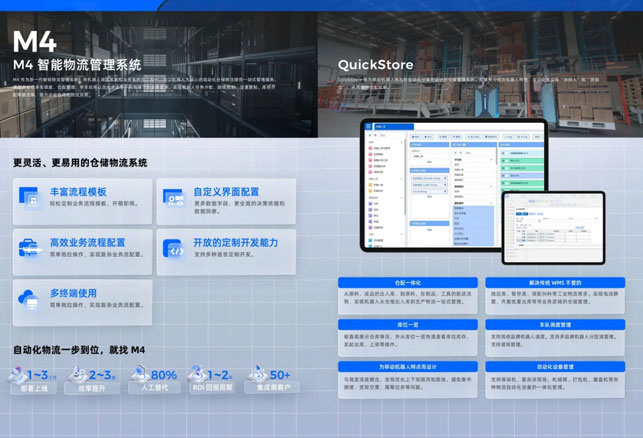
Task: Click the 50+ statistic value
Action: coord(280,375)
